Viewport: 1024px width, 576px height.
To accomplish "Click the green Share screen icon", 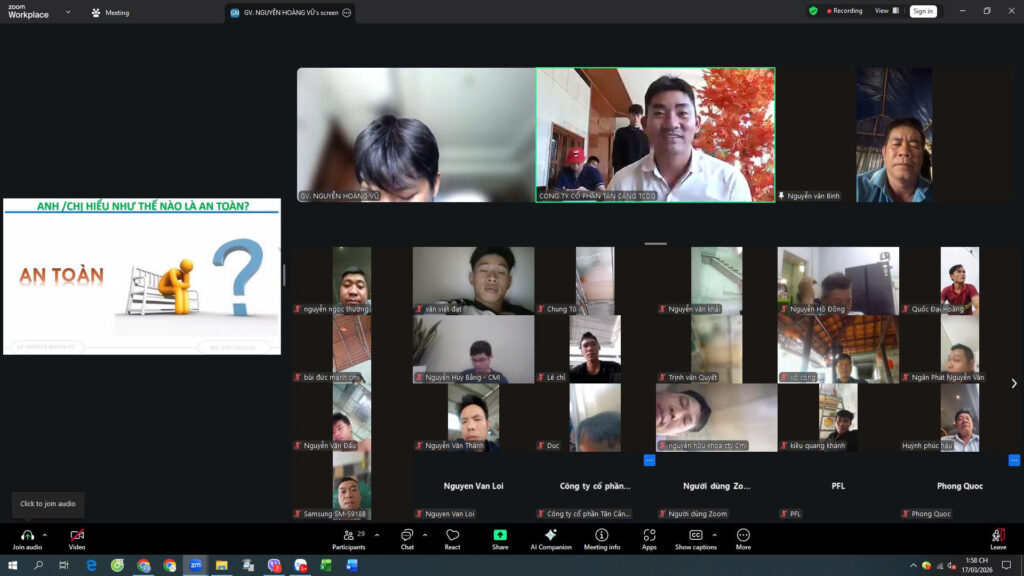I will pos(500,535).
